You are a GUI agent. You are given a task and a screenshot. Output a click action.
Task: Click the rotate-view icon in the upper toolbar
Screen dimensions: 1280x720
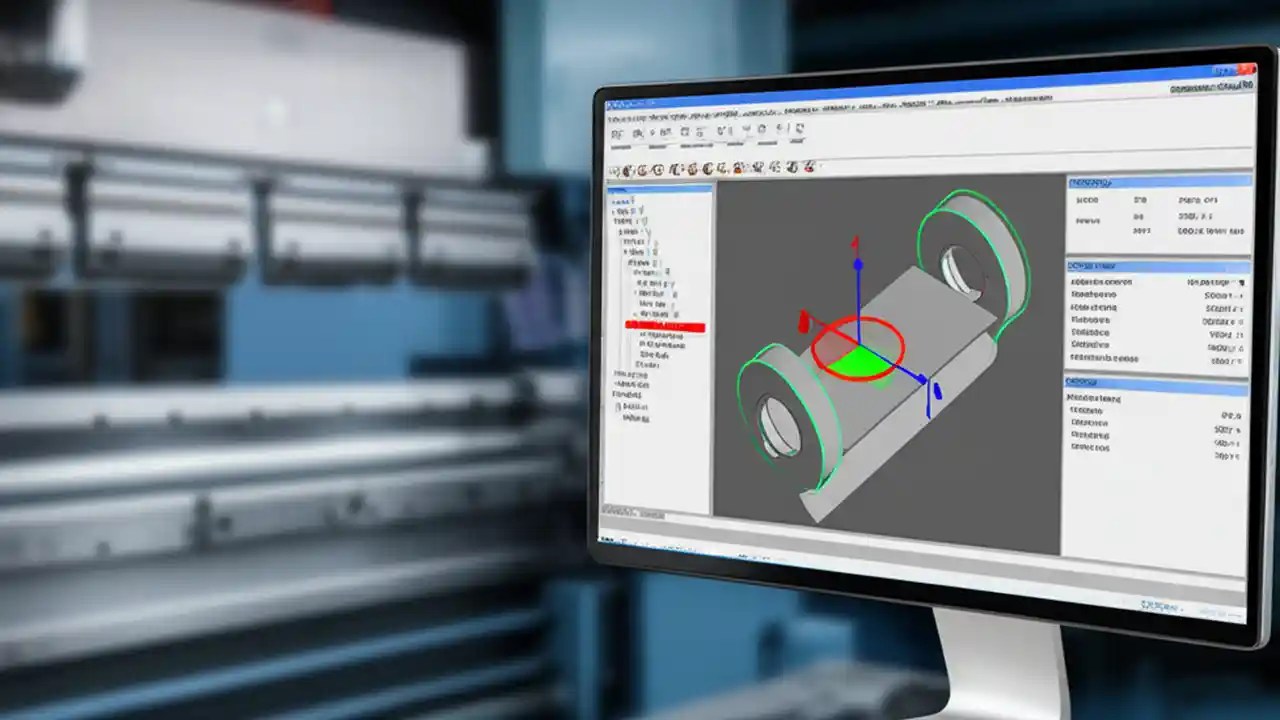tap(700, 131)
